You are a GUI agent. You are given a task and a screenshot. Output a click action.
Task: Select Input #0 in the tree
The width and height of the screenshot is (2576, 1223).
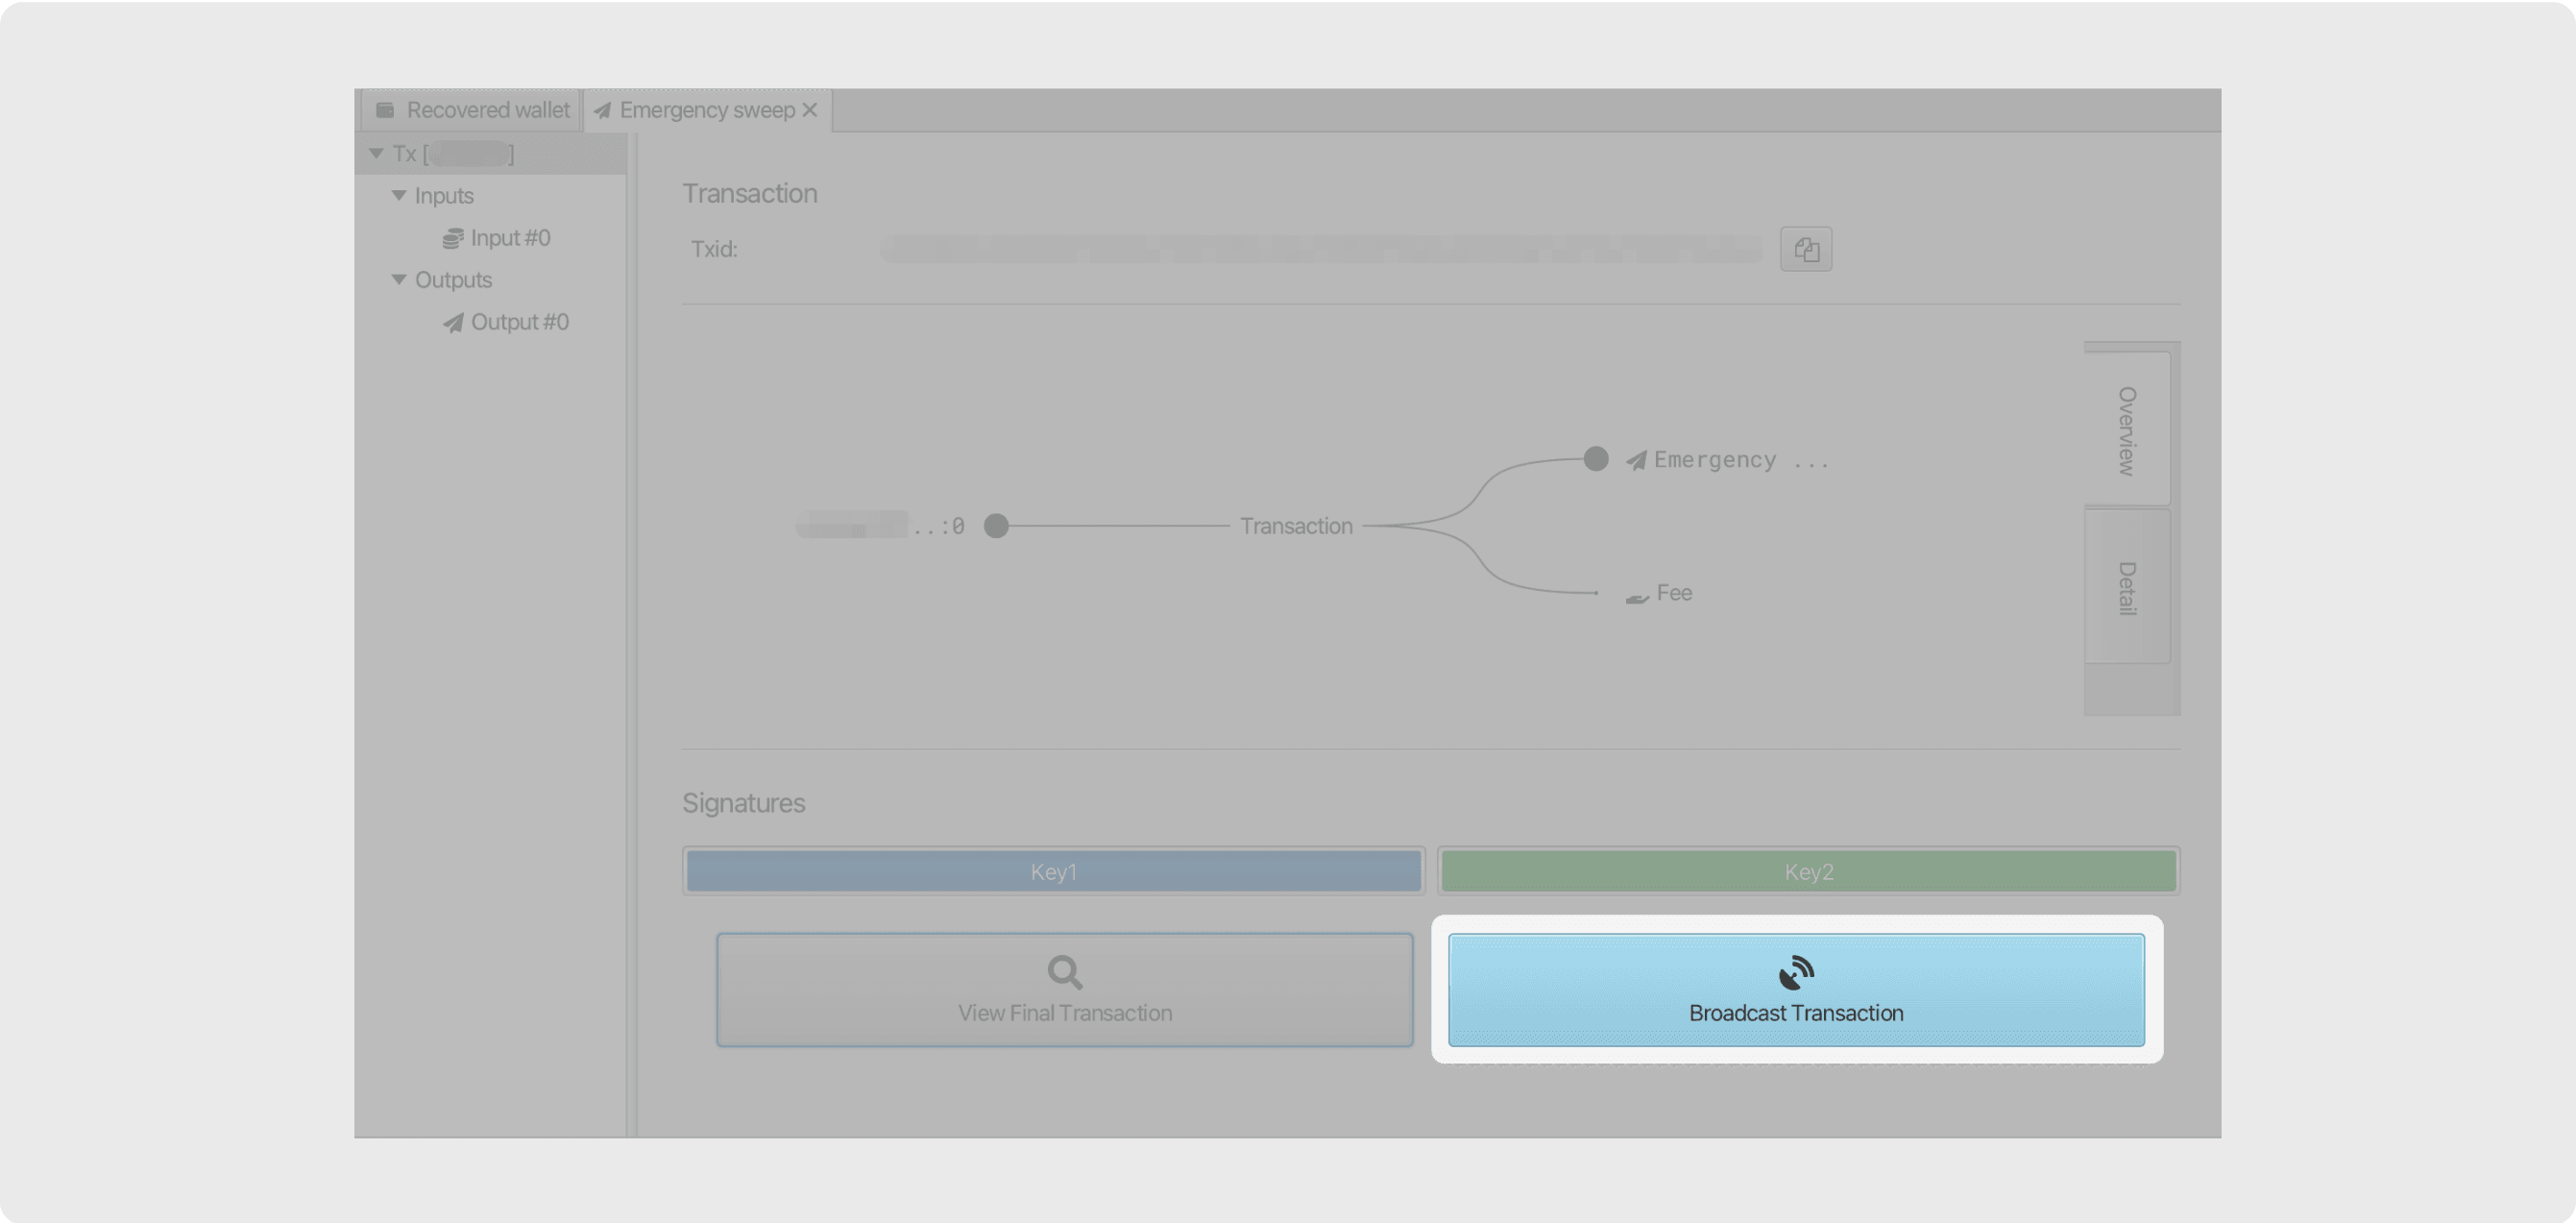497,238
